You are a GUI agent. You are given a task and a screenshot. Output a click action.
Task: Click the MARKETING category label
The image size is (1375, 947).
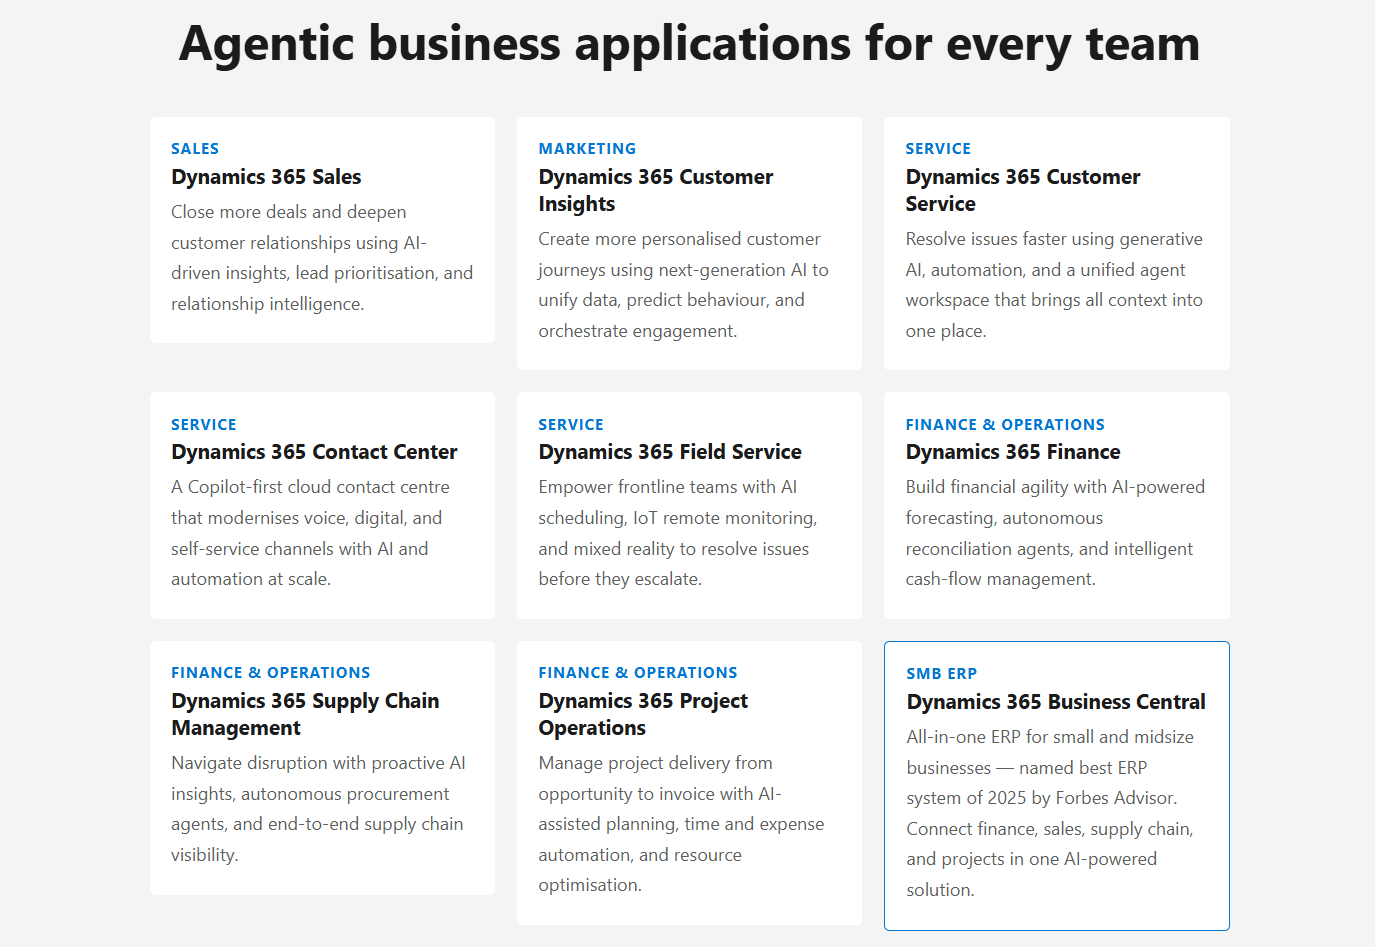(x=587, y=149)
